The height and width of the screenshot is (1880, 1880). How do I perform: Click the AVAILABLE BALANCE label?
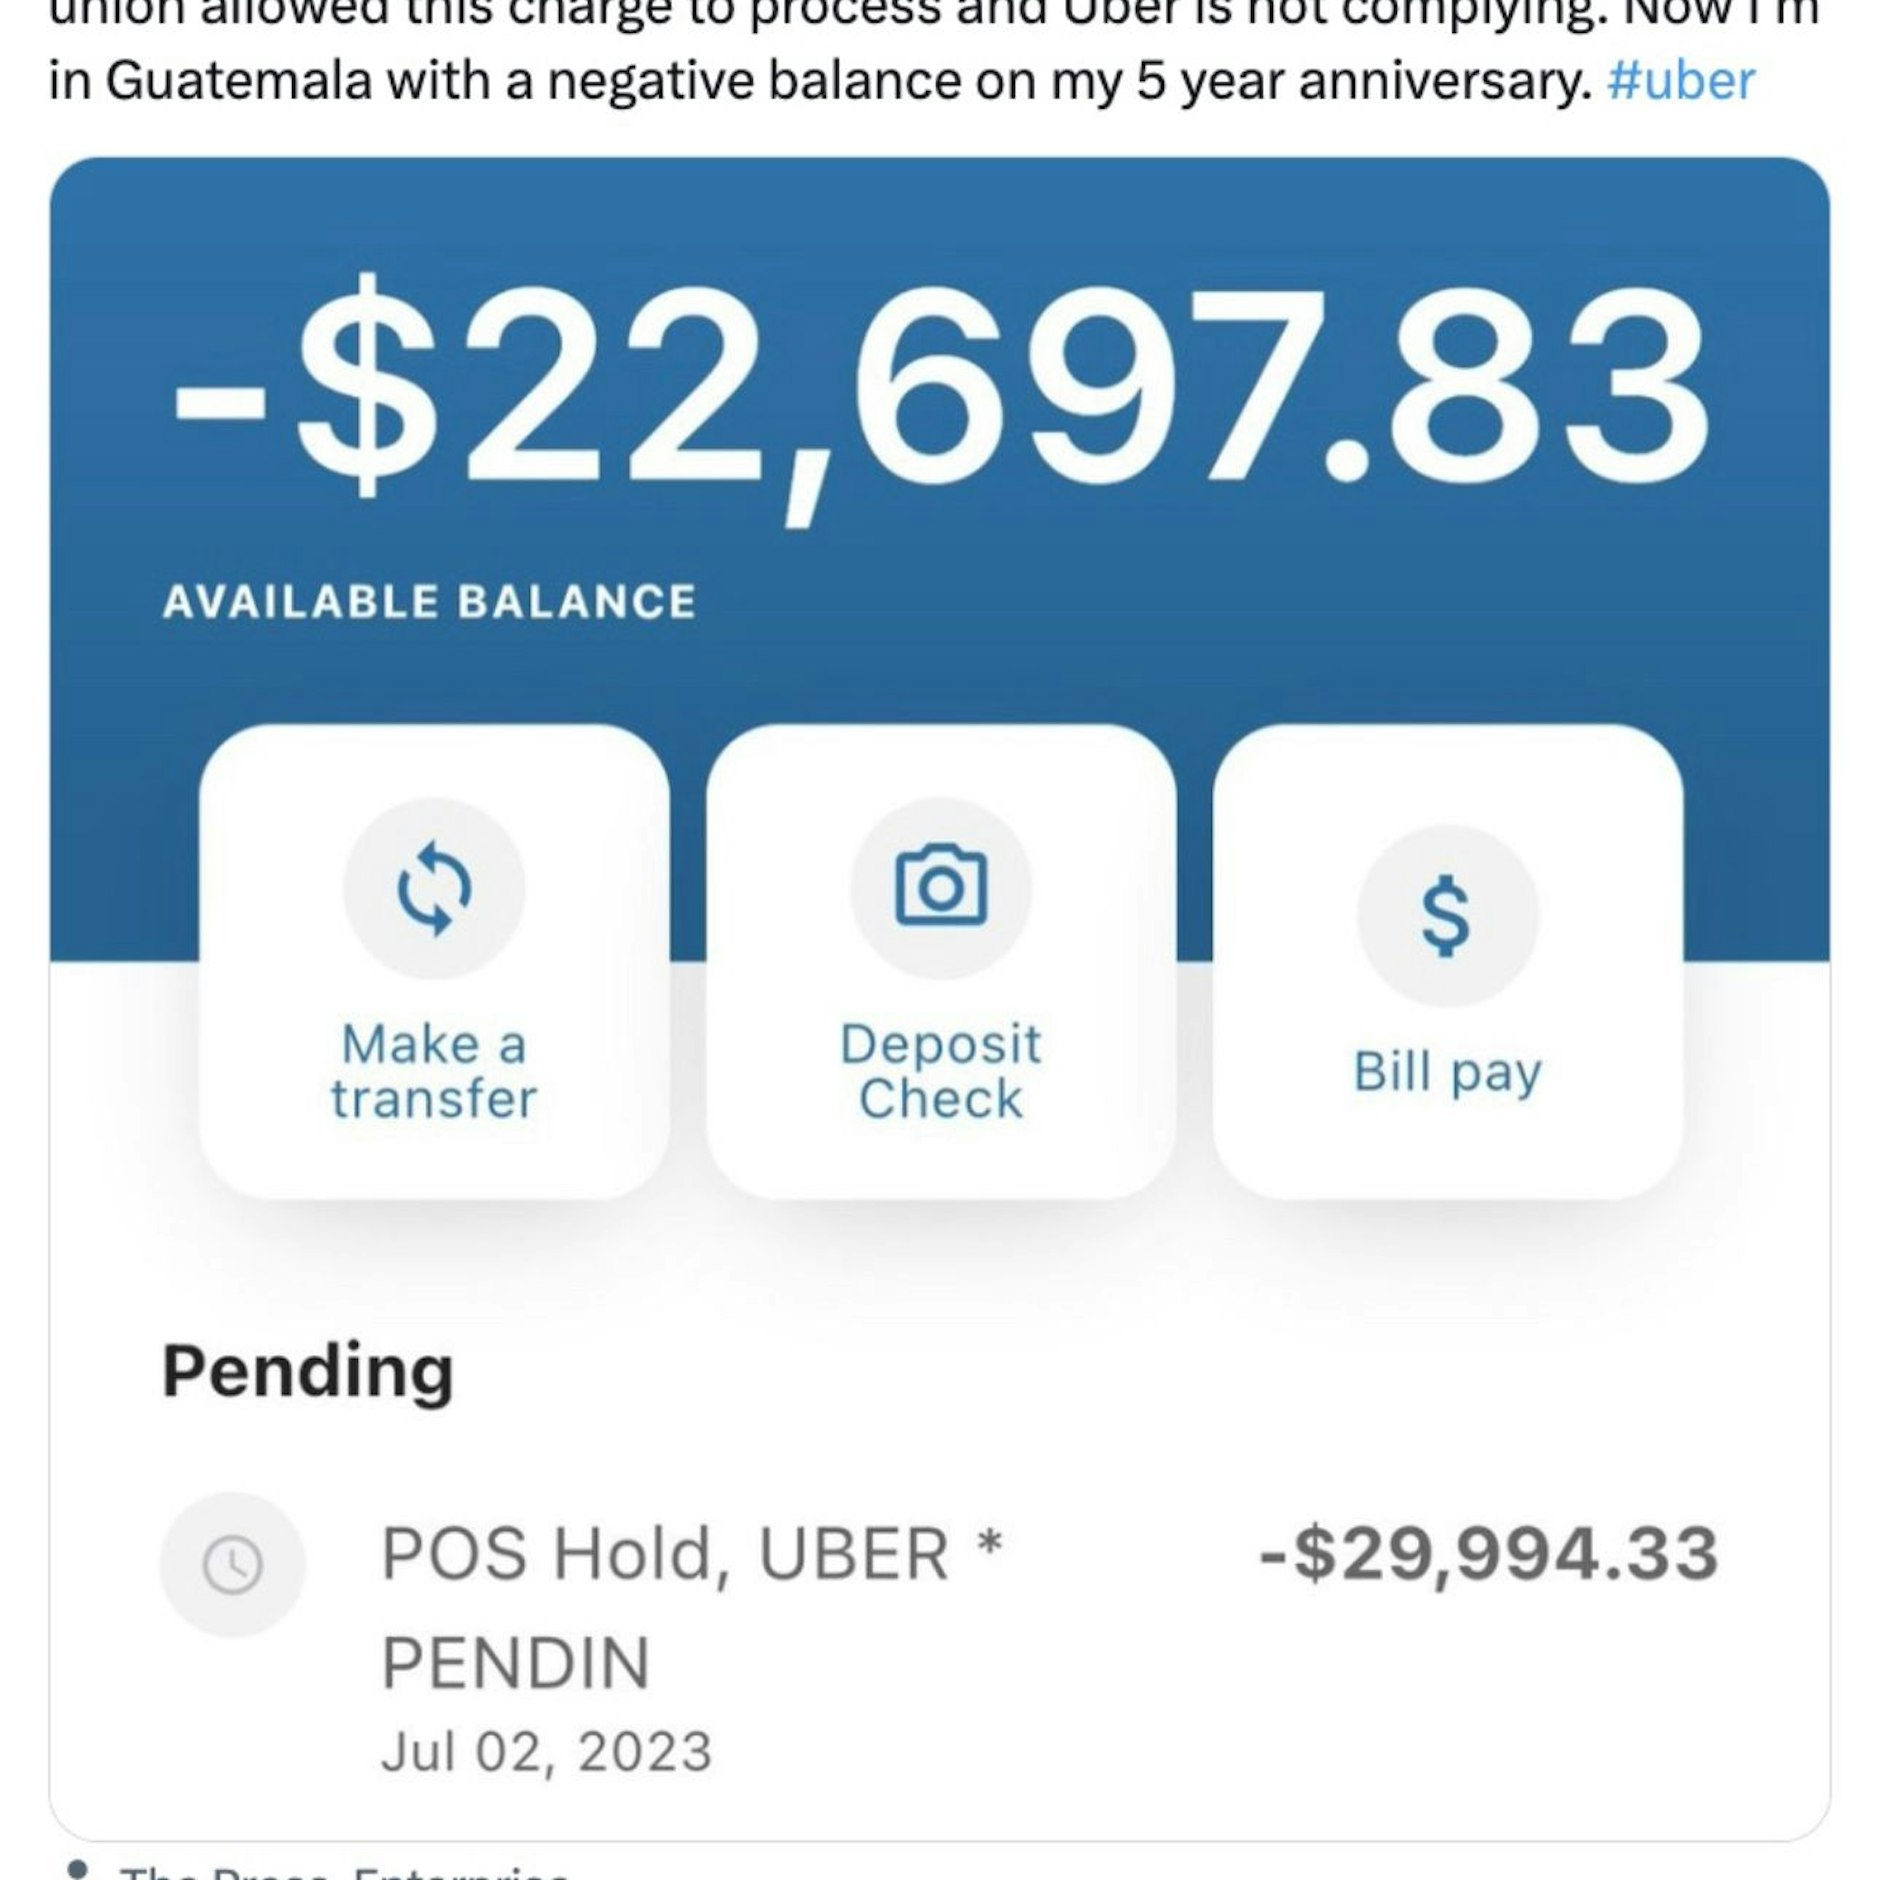coord(429,602)
